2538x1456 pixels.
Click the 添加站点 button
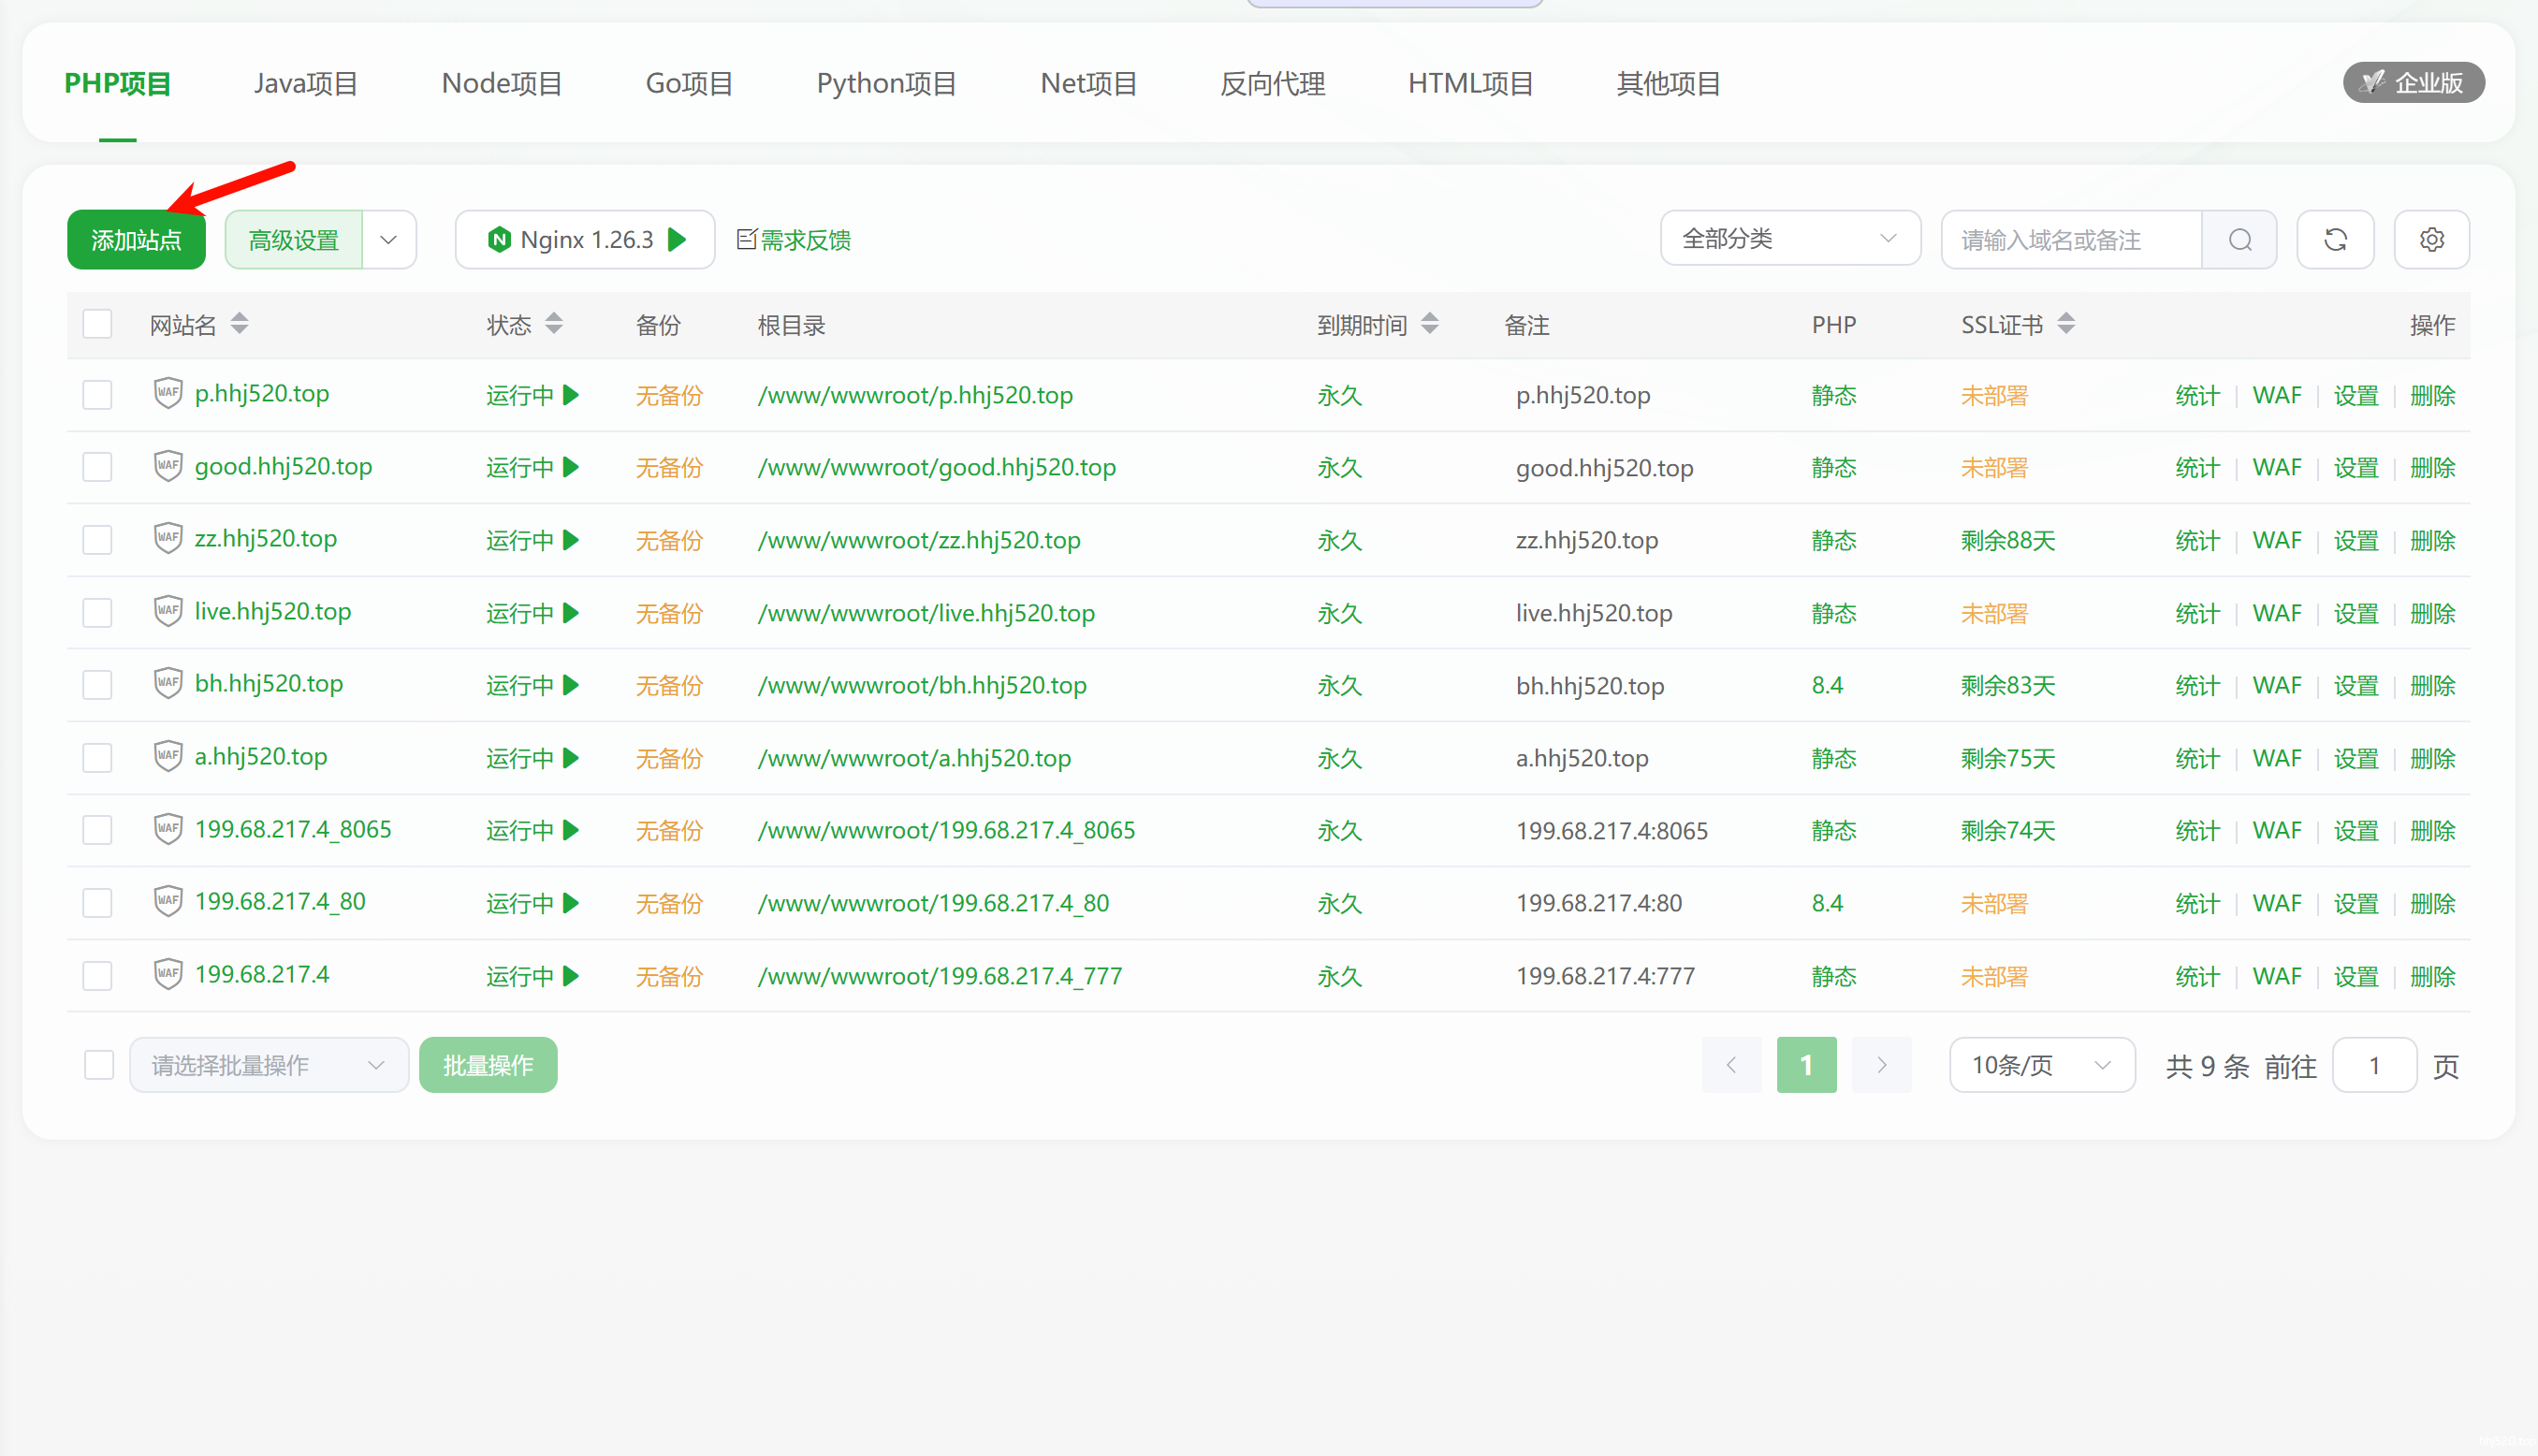pyautogui.click(x=136, y=240)
